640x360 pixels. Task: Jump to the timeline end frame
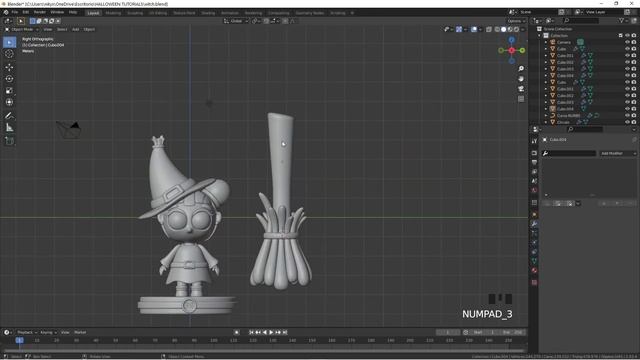pyautogui.click(x=285, y=332)
